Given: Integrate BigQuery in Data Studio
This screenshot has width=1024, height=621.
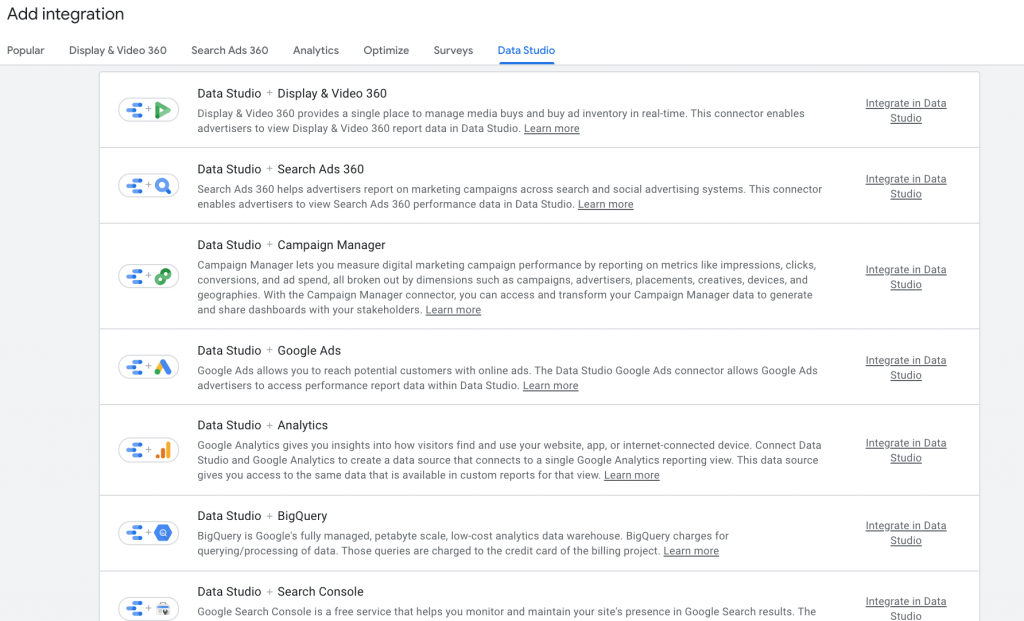Looking at the screenshot, I should pos(906,533).
